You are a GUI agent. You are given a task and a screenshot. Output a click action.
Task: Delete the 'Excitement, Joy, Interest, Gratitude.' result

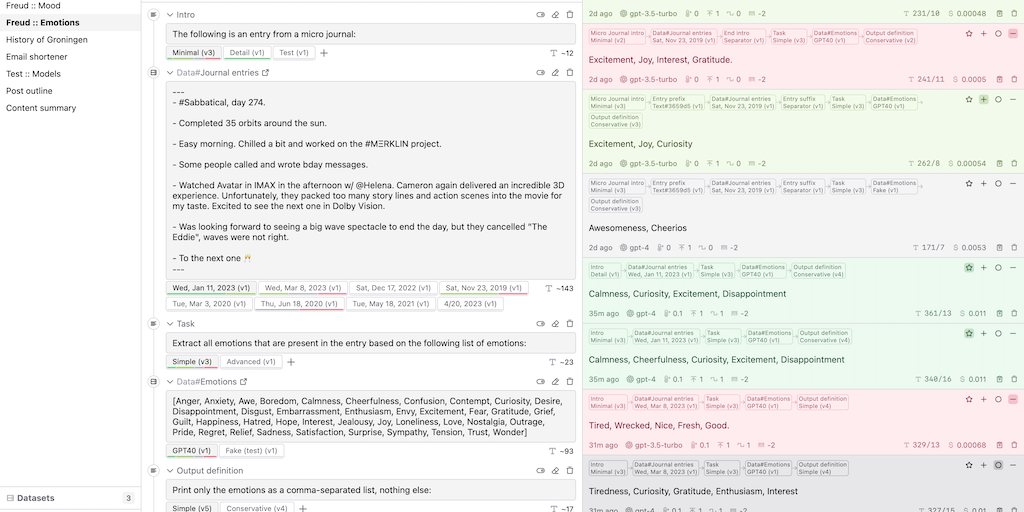1014,79
